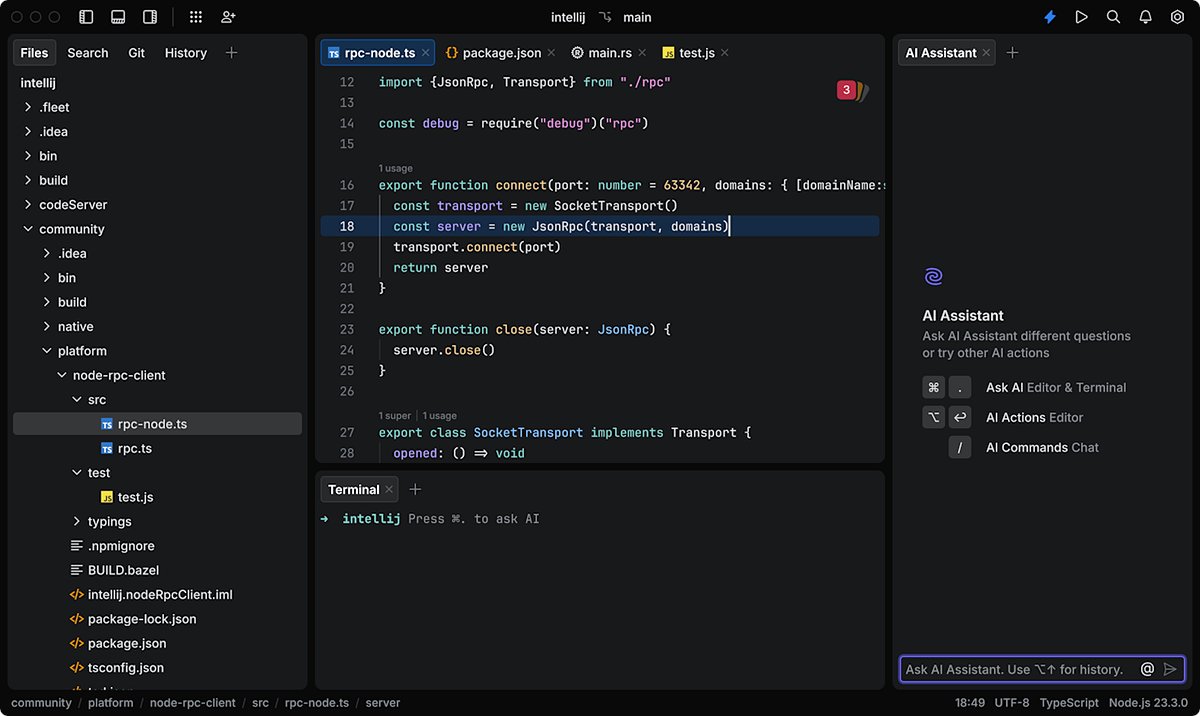Click the Ask AI action
This screenshot has height=716, width=1200.
[x=1056, y=387]
